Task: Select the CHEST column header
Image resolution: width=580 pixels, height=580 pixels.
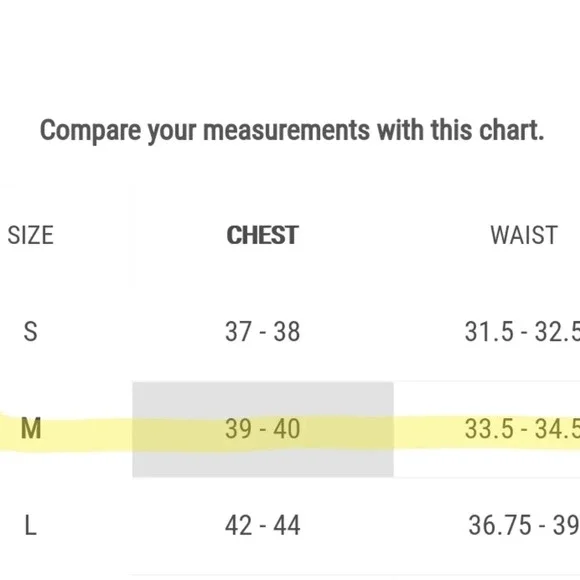Action: point(263,235)
